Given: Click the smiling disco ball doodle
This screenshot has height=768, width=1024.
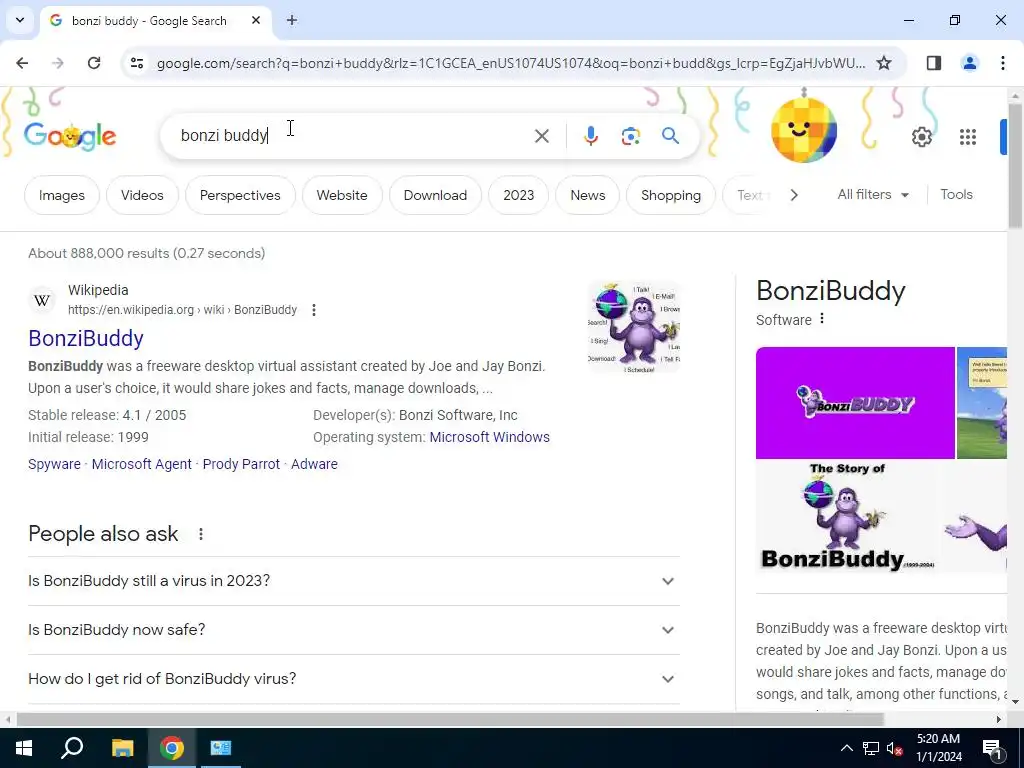Looking at the screenshot, I should pyautogui.click(x=803, y=130).
